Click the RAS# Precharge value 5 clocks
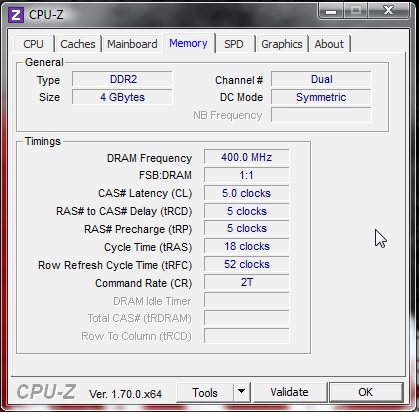Screen dimensions: 419x412 coord(247,229)
